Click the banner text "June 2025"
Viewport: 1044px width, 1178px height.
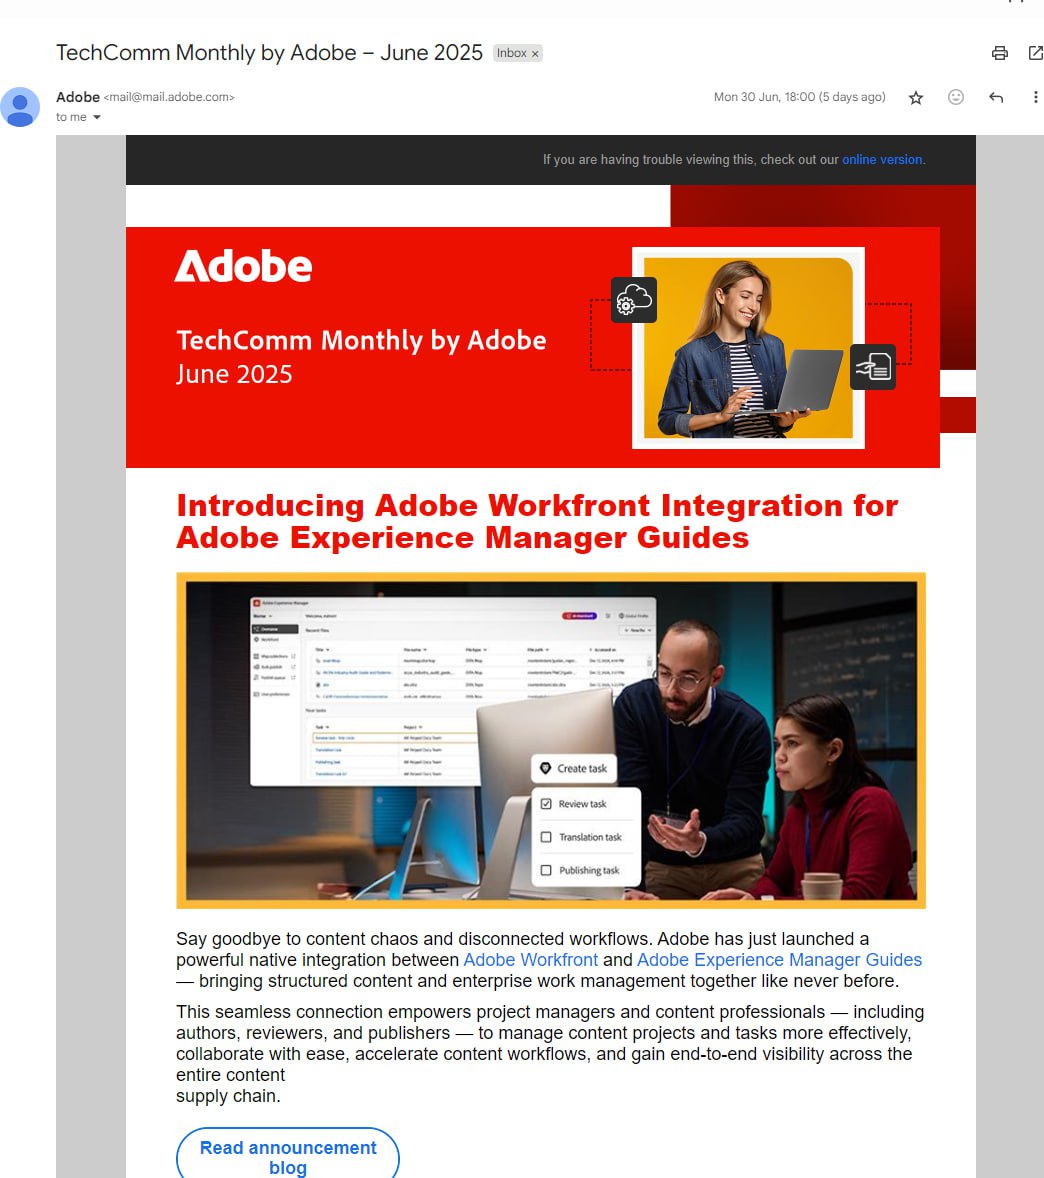coord(234,374)
